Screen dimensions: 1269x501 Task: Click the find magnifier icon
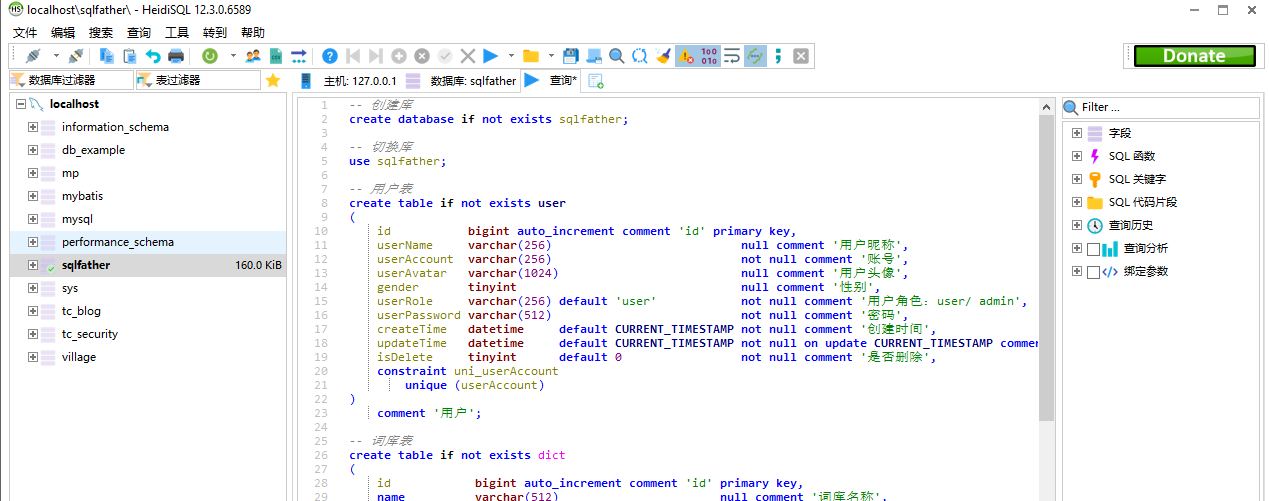617,56
